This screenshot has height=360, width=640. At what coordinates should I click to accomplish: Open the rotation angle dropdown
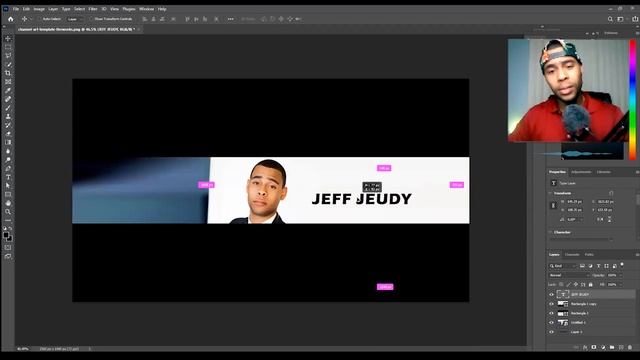coord(581,220)
